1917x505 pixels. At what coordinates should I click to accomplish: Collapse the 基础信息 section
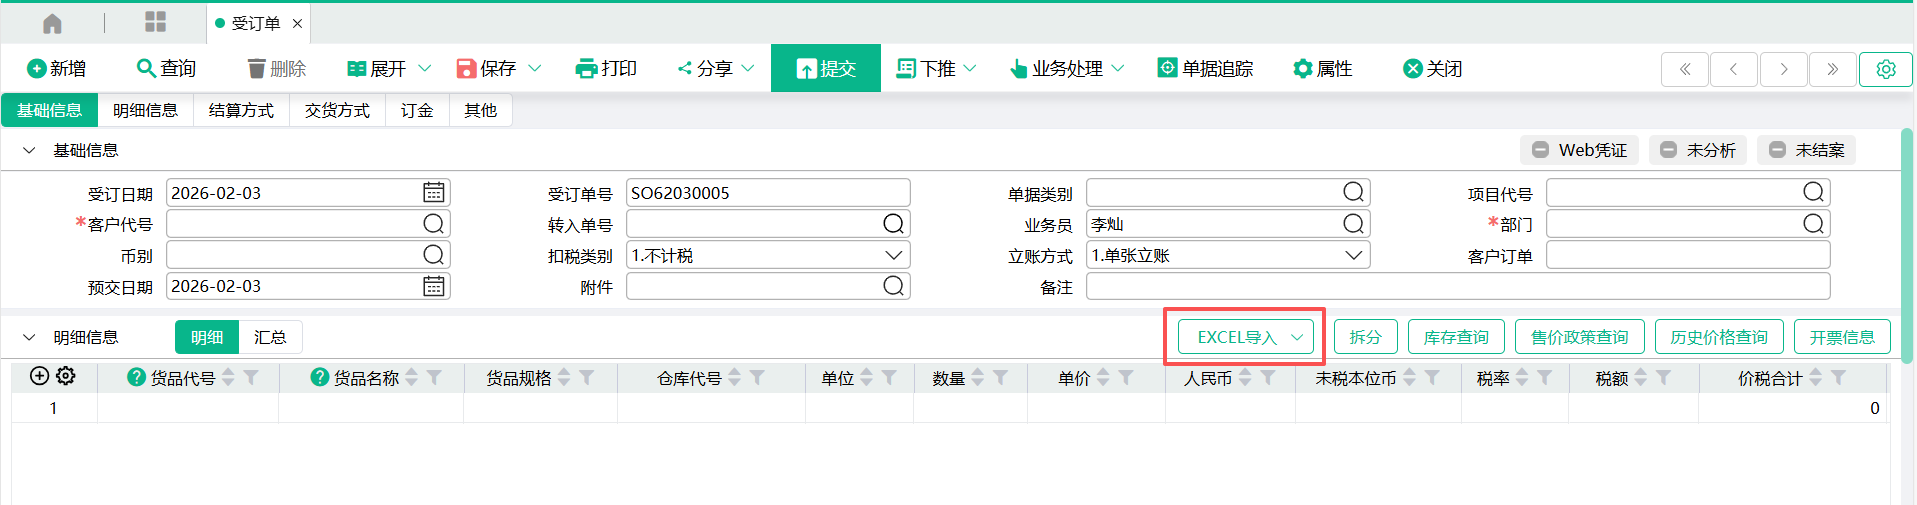tap(29, 150)
